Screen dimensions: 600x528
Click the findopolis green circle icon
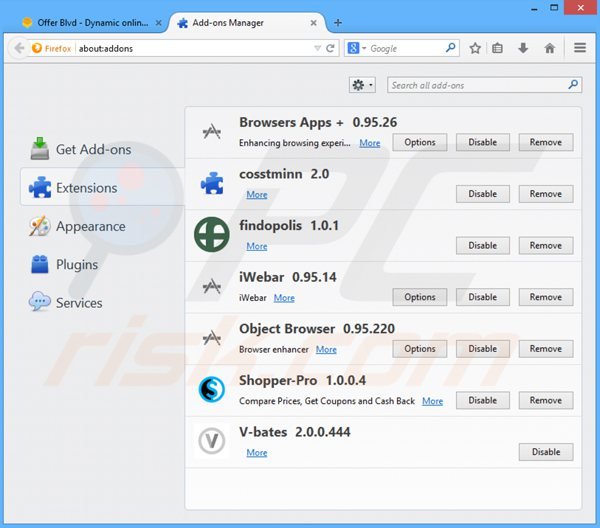[x=212, y=235]
